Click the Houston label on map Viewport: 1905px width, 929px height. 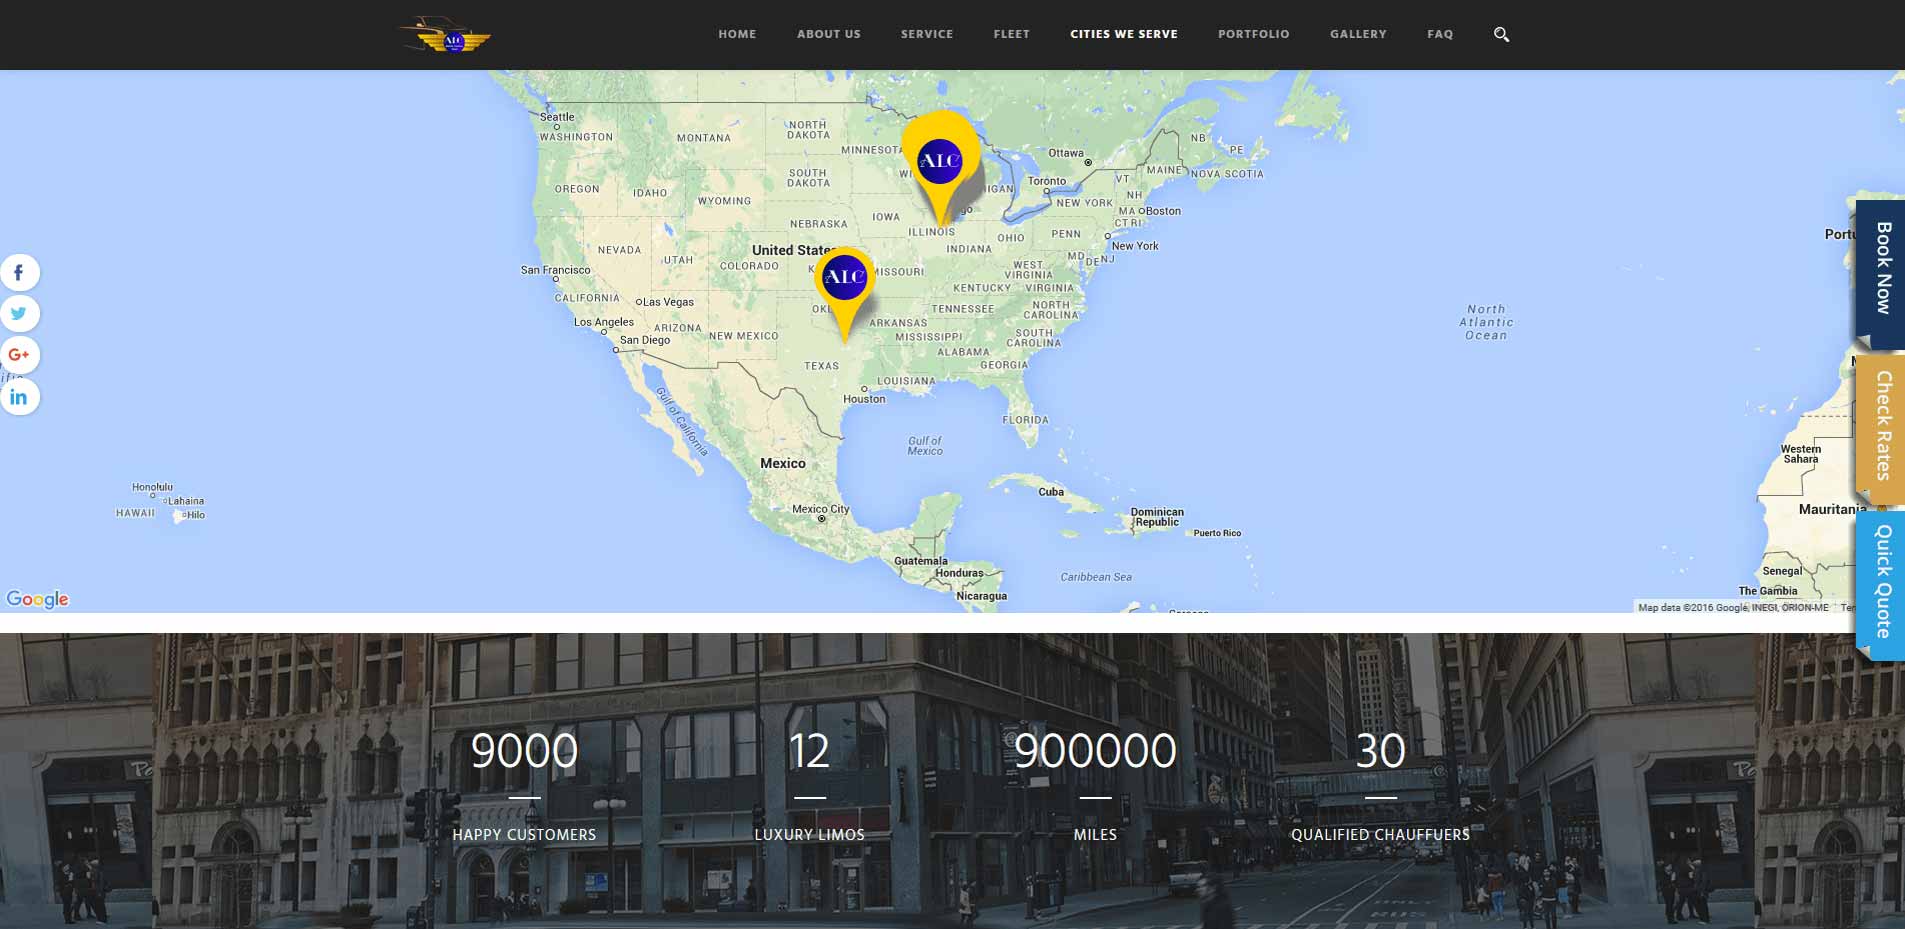(864, 399)
